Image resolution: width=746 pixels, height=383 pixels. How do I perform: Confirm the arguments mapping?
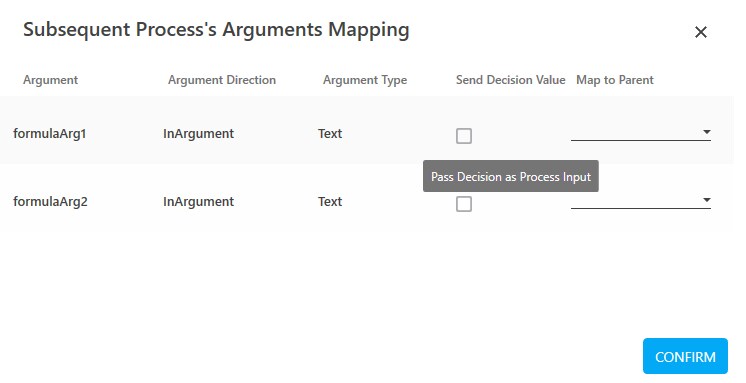(x=685, y=356)
